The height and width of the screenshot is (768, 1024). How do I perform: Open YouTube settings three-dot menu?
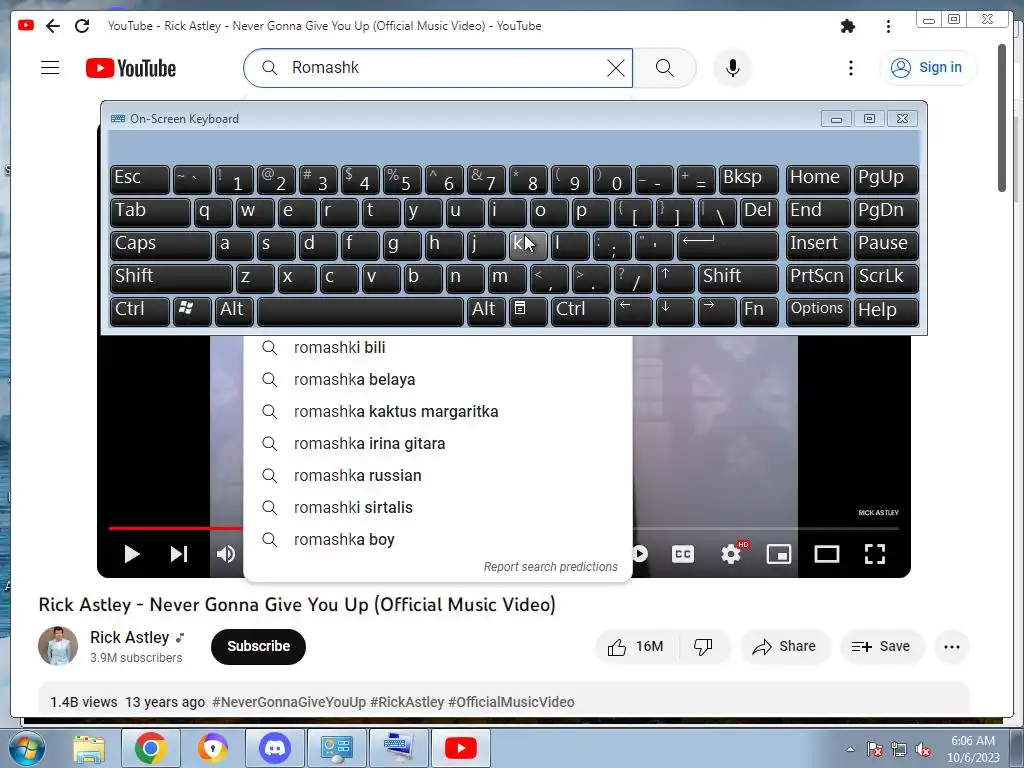(x=850, y=68)
